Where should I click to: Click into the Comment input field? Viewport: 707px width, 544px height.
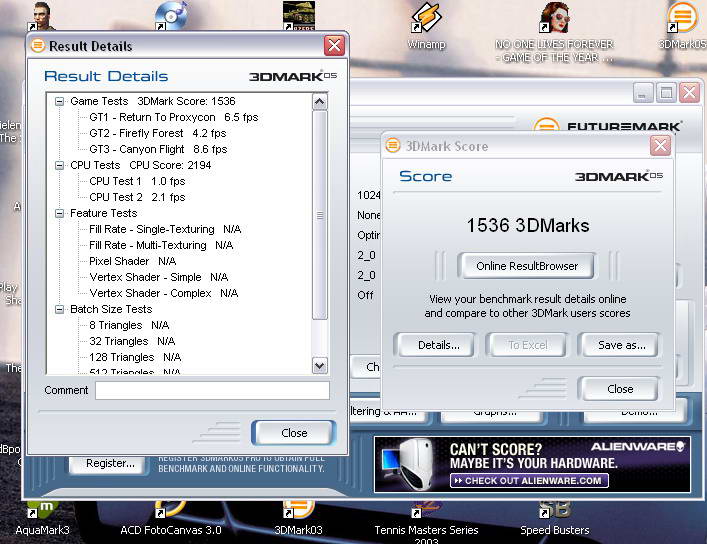point(212,390)
